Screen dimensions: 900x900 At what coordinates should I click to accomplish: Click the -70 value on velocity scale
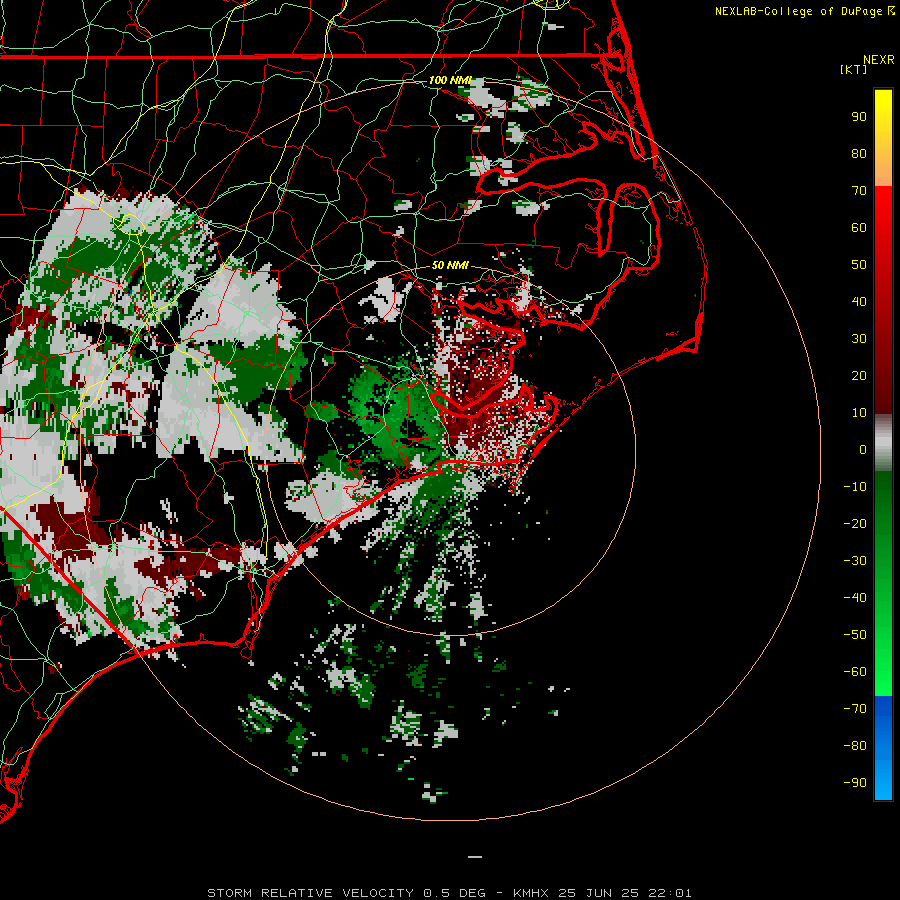pos(855,709)
